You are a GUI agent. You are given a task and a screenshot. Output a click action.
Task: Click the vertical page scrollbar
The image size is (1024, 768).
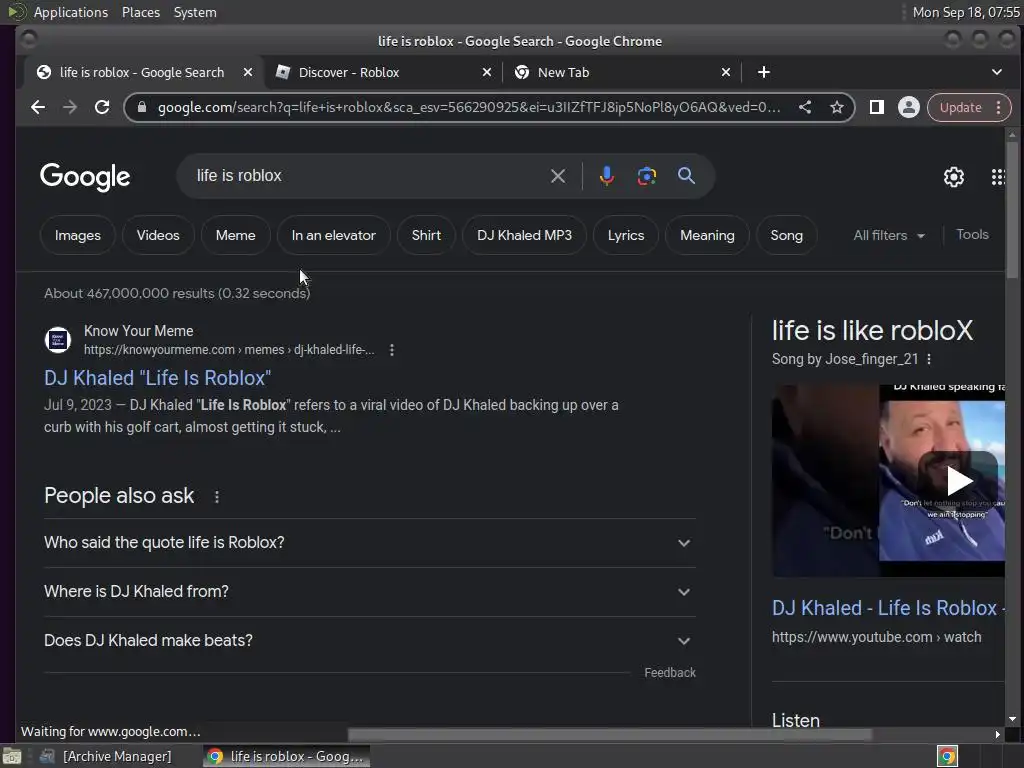point(1012,209)
